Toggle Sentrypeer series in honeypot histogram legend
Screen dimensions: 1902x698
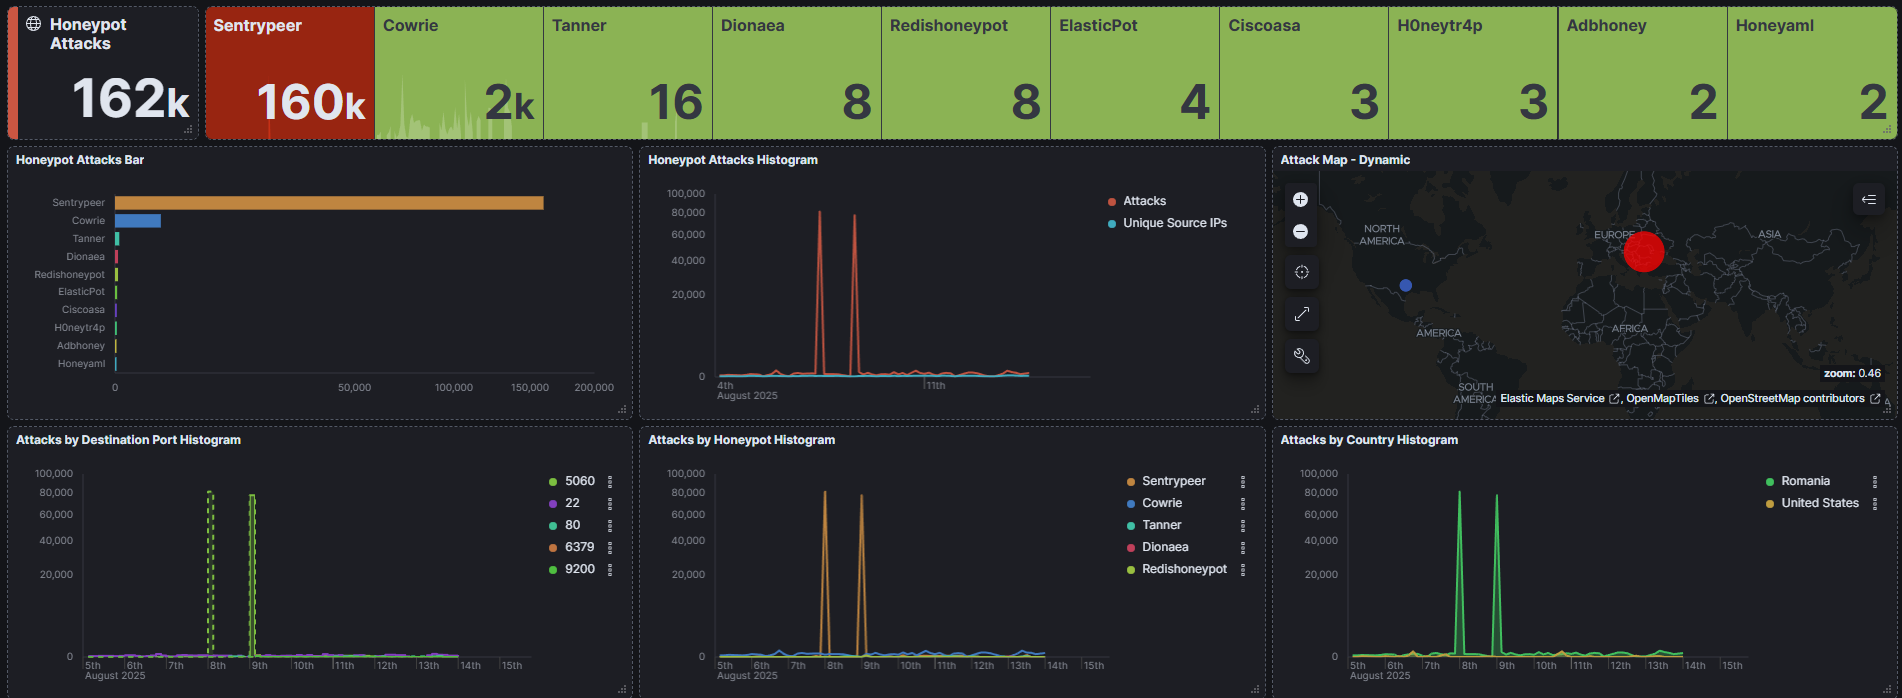(1174, 481)
